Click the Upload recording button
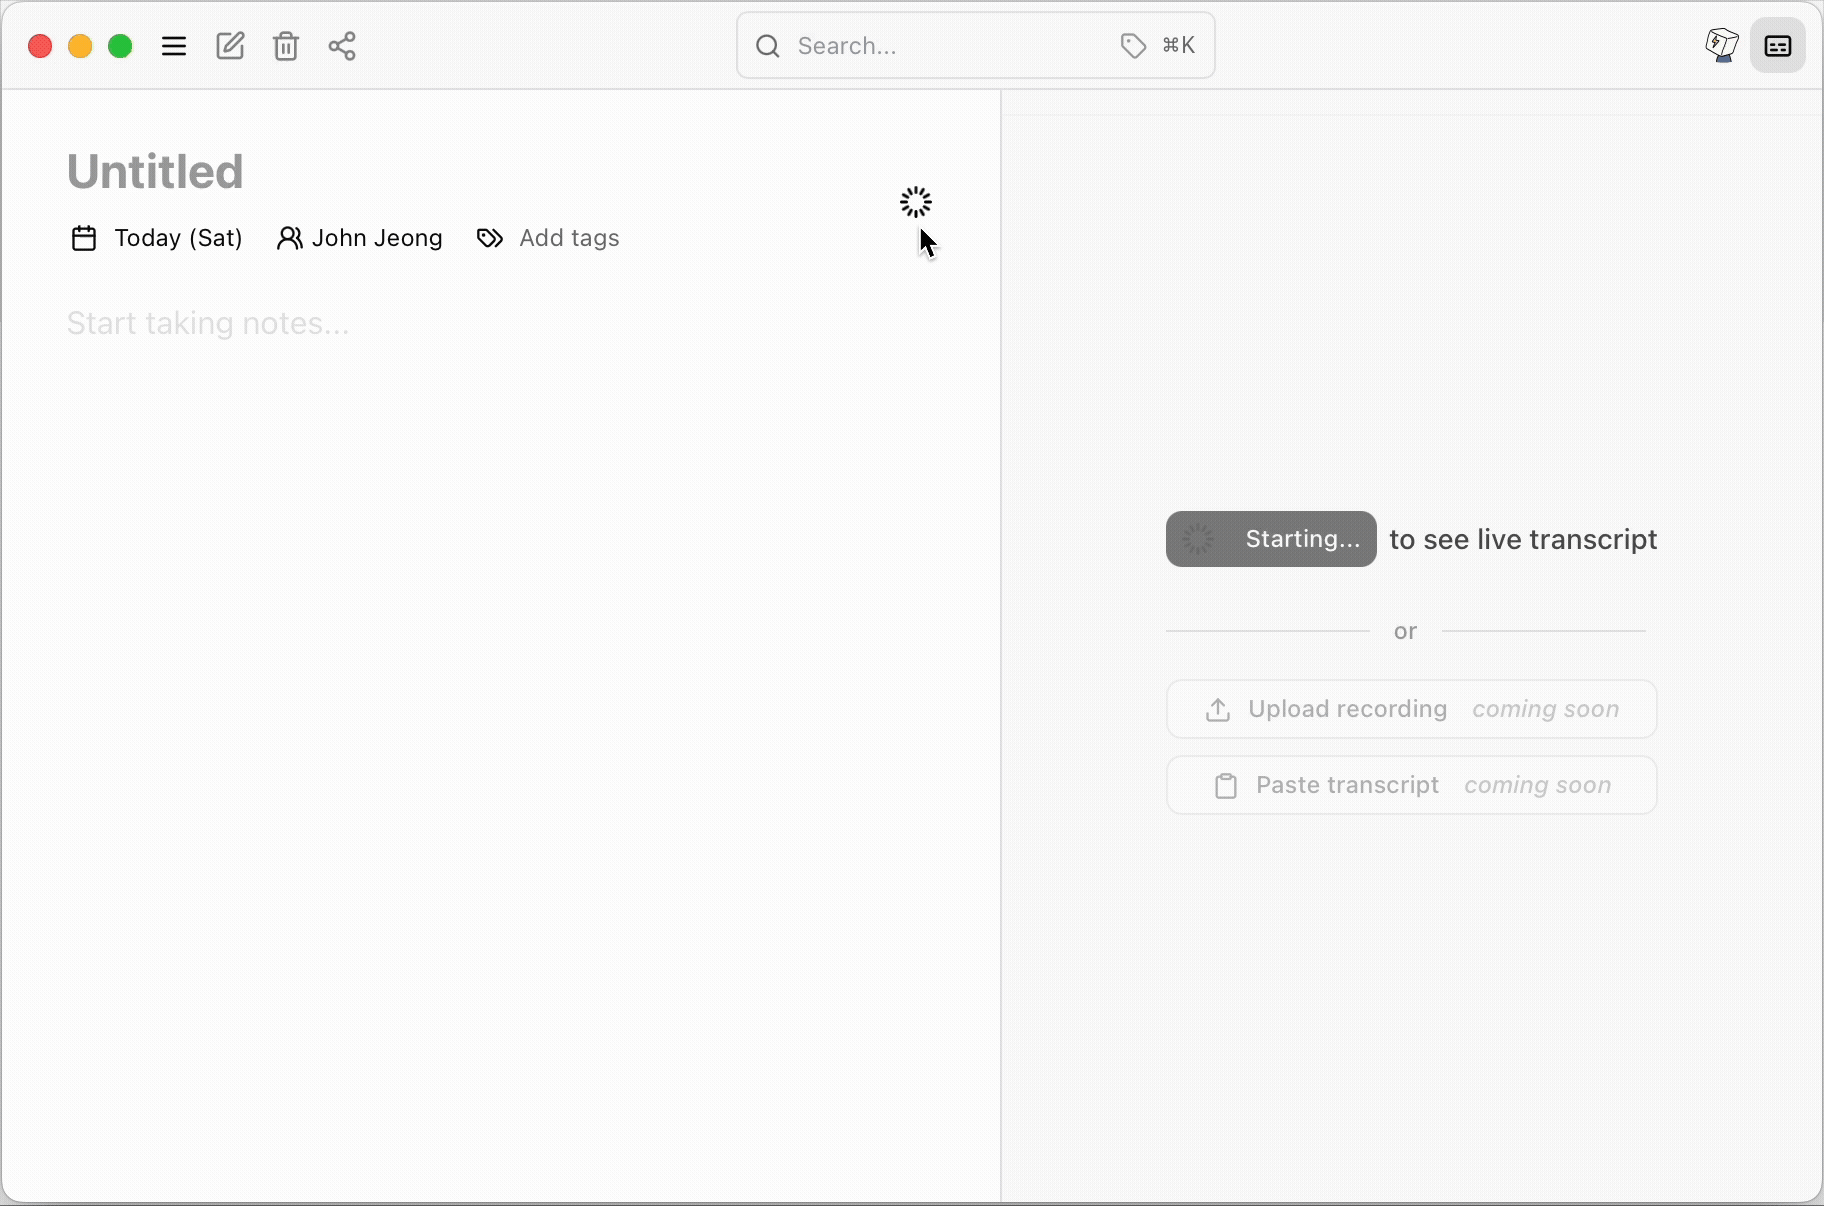The height and width of the screenshot is (1206, 1824). click(1410, 709)
